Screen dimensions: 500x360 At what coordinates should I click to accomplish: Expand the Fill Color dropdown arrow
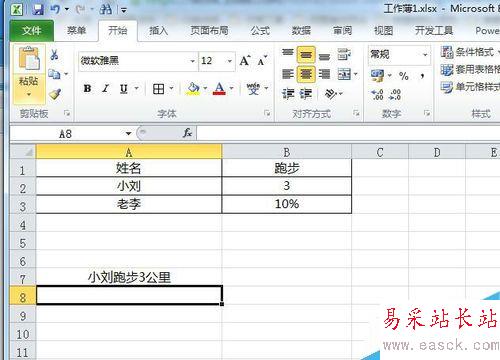point(205,89)
